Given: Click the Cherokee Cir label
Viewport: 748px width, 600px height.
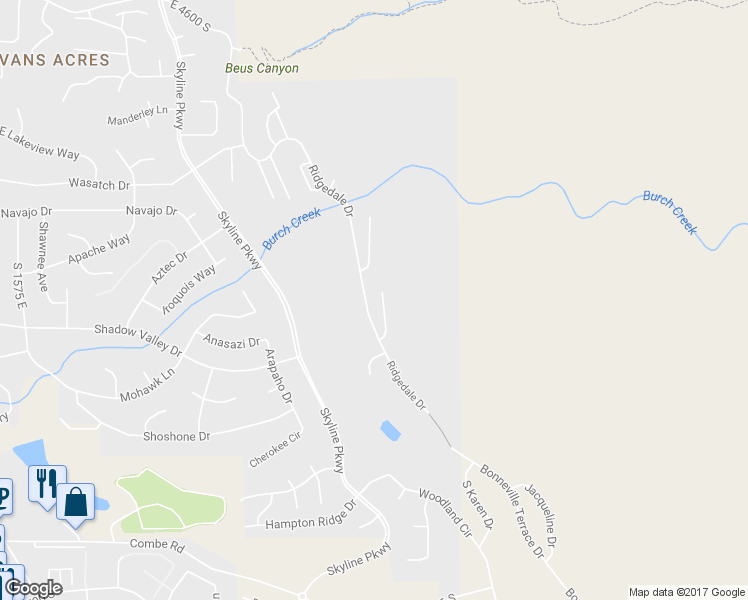Looking at the screenshot, I should 275,449.
